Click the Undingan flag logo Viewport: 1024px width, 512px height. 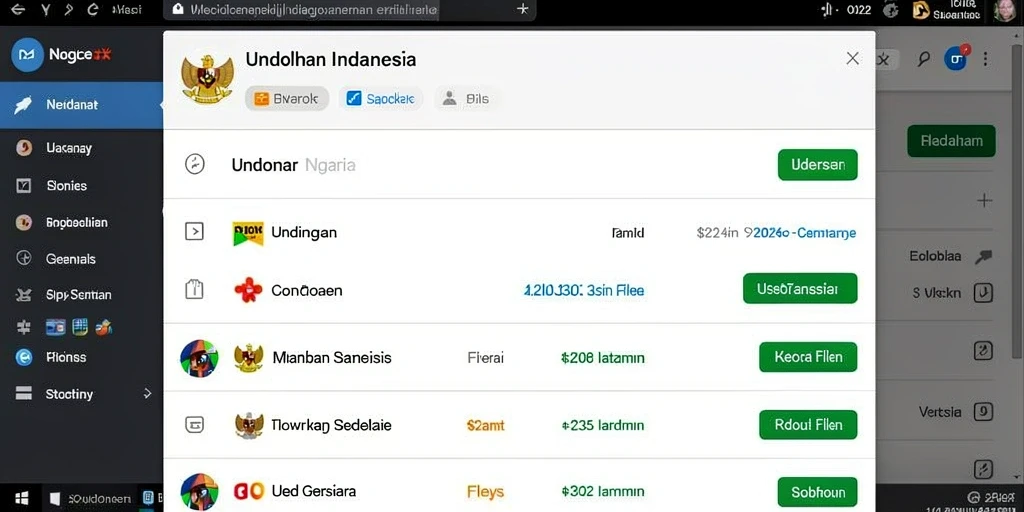(x=248, y=233)
